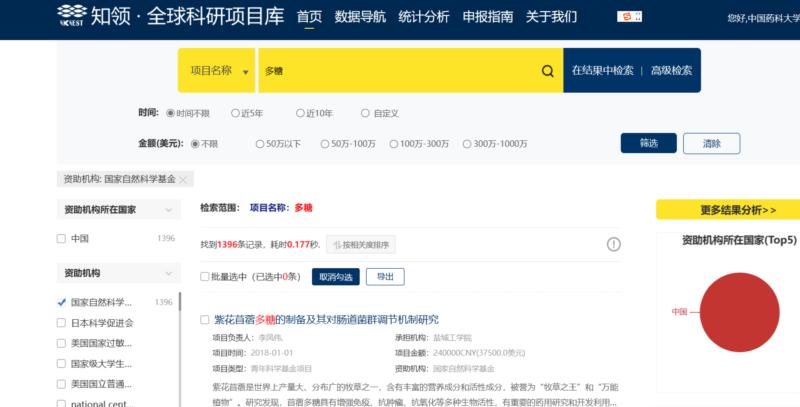Check the 紫花苜蓿多糖 project result

pyautogui.click(x=205, y=320)
